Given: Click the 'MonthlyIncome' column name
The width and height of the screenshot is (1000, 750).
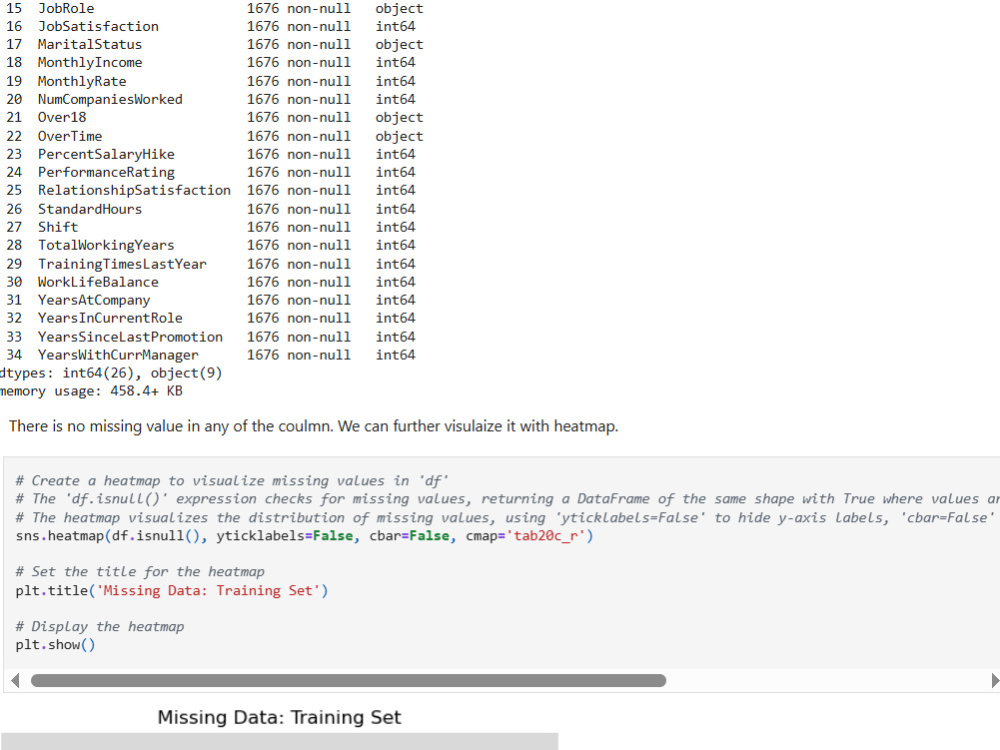Looking at the screenshot, I should pyautogui.click(x=90, y=62).
